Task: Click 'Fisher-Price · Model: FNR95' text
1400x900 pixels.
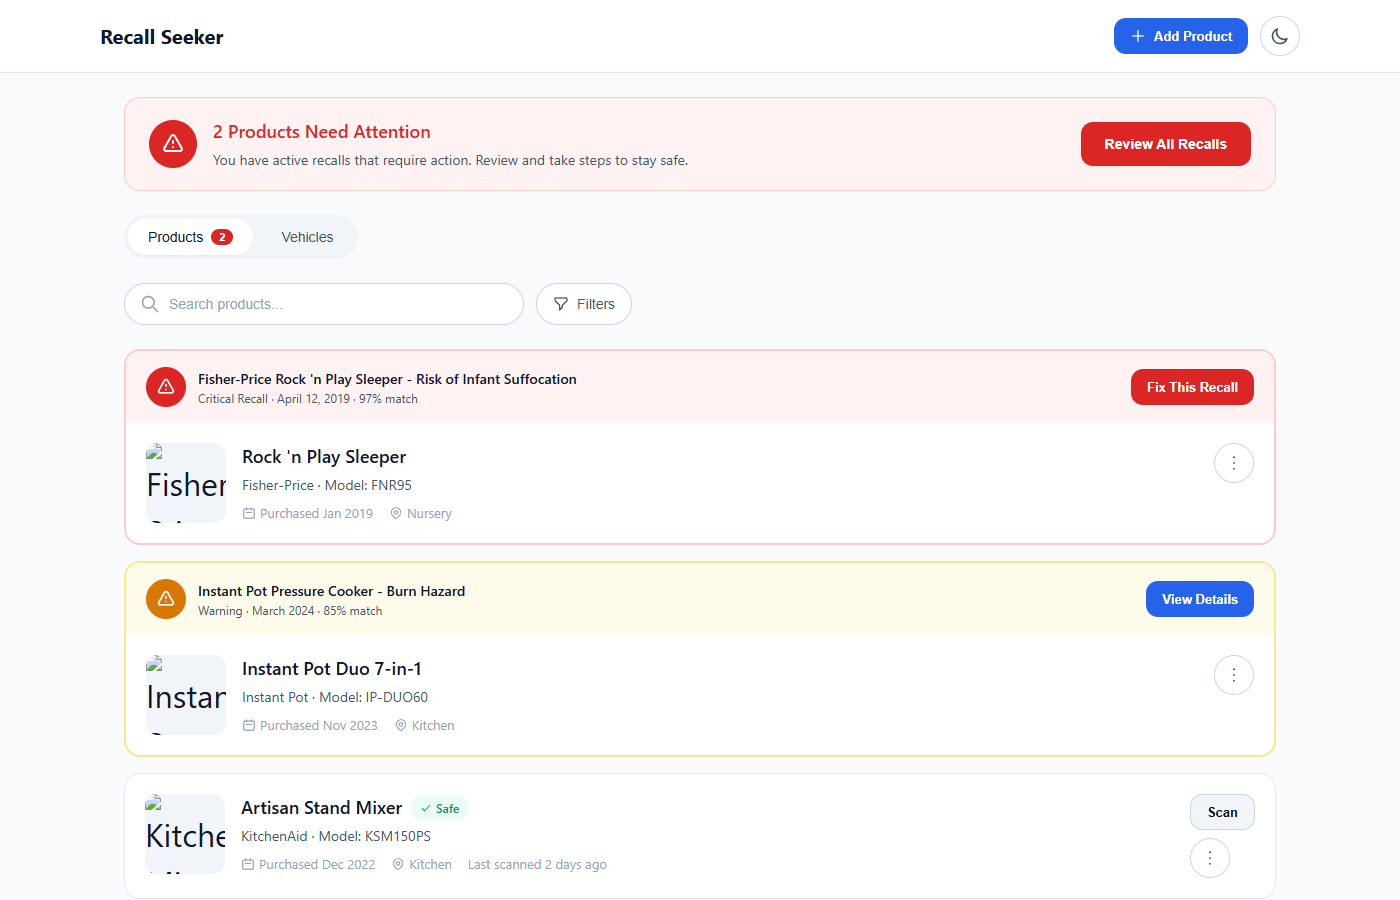Action: (x=327, y=485)
